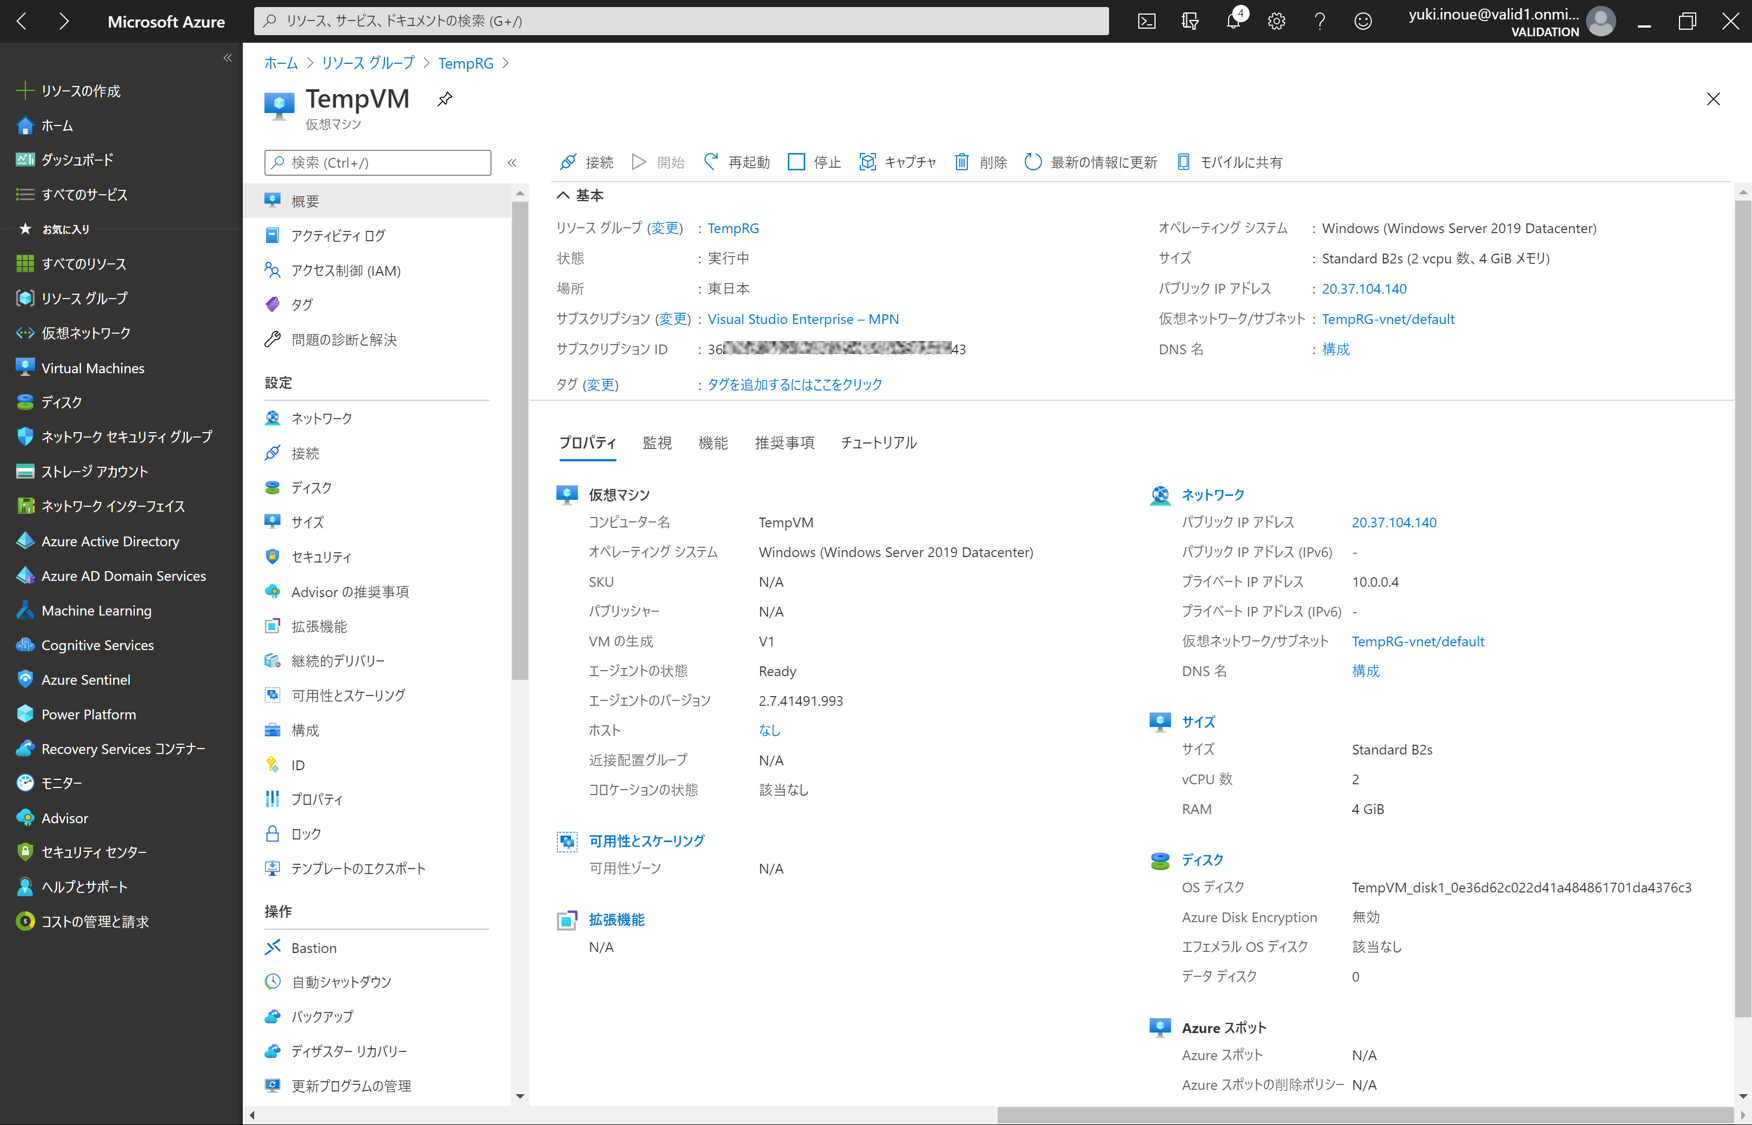Image resolution: width=1752 pixels, height=1125 pixels.
Task: Click the リソース グループ breadcrumb link
Action: pyautogui.click(x=368, y=63)
